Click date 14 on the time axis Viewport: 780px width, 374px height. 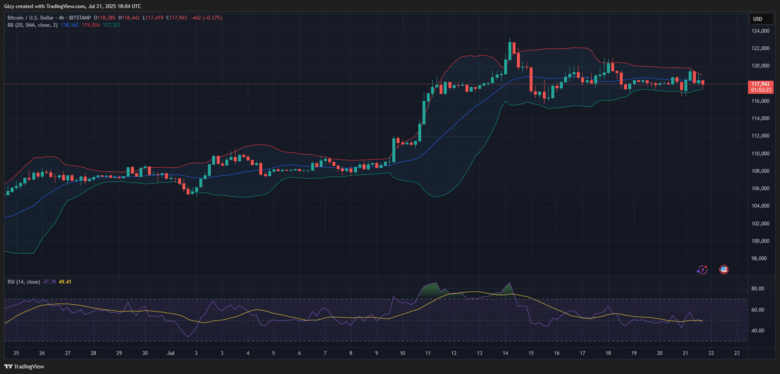point(505,354)
